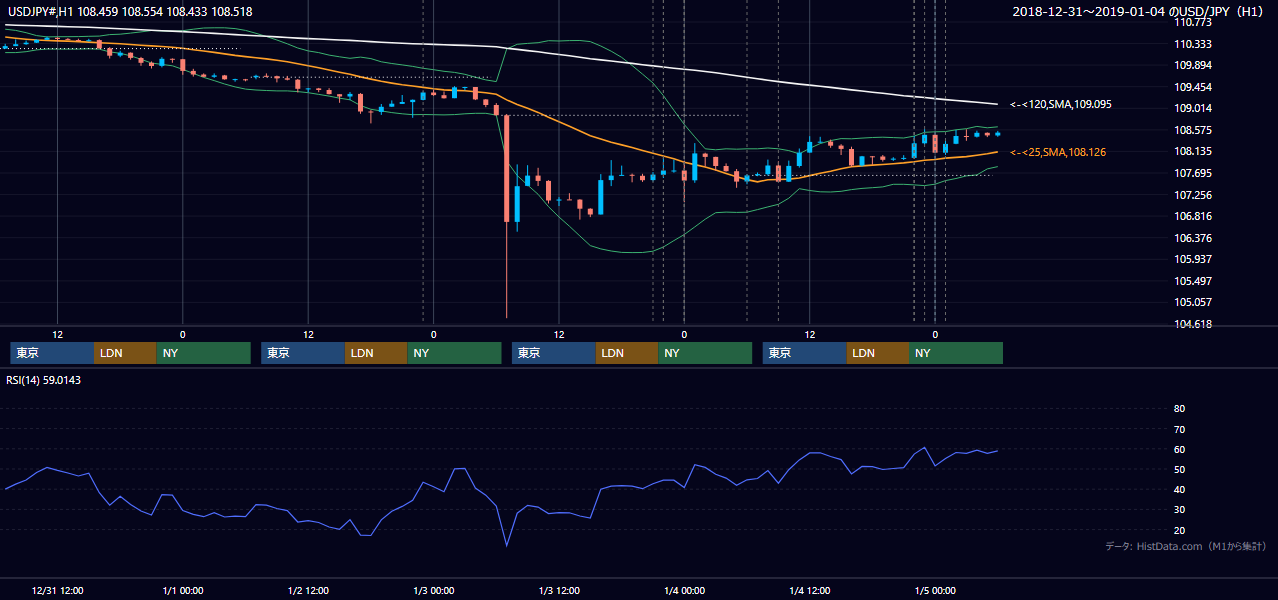The width and height of the screenshot is (1278, 600).
Task: Select the 1/4 12:00 time axis label
Action: click(810, 591)
